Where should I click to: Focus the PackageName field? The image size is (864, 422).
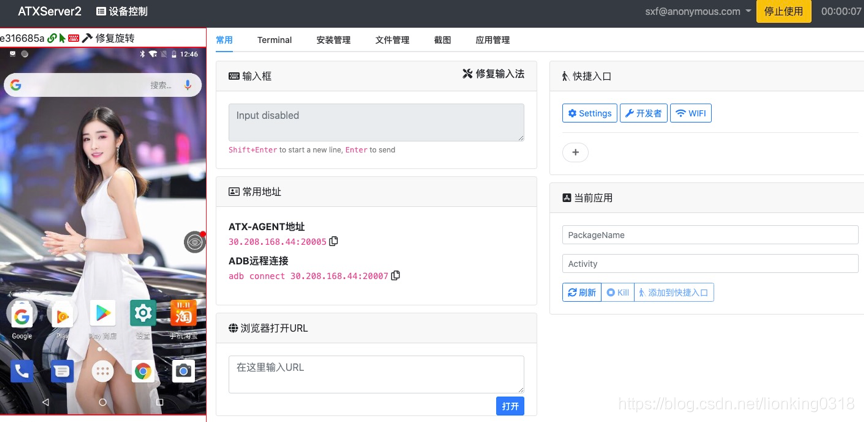tap(710, 235)
